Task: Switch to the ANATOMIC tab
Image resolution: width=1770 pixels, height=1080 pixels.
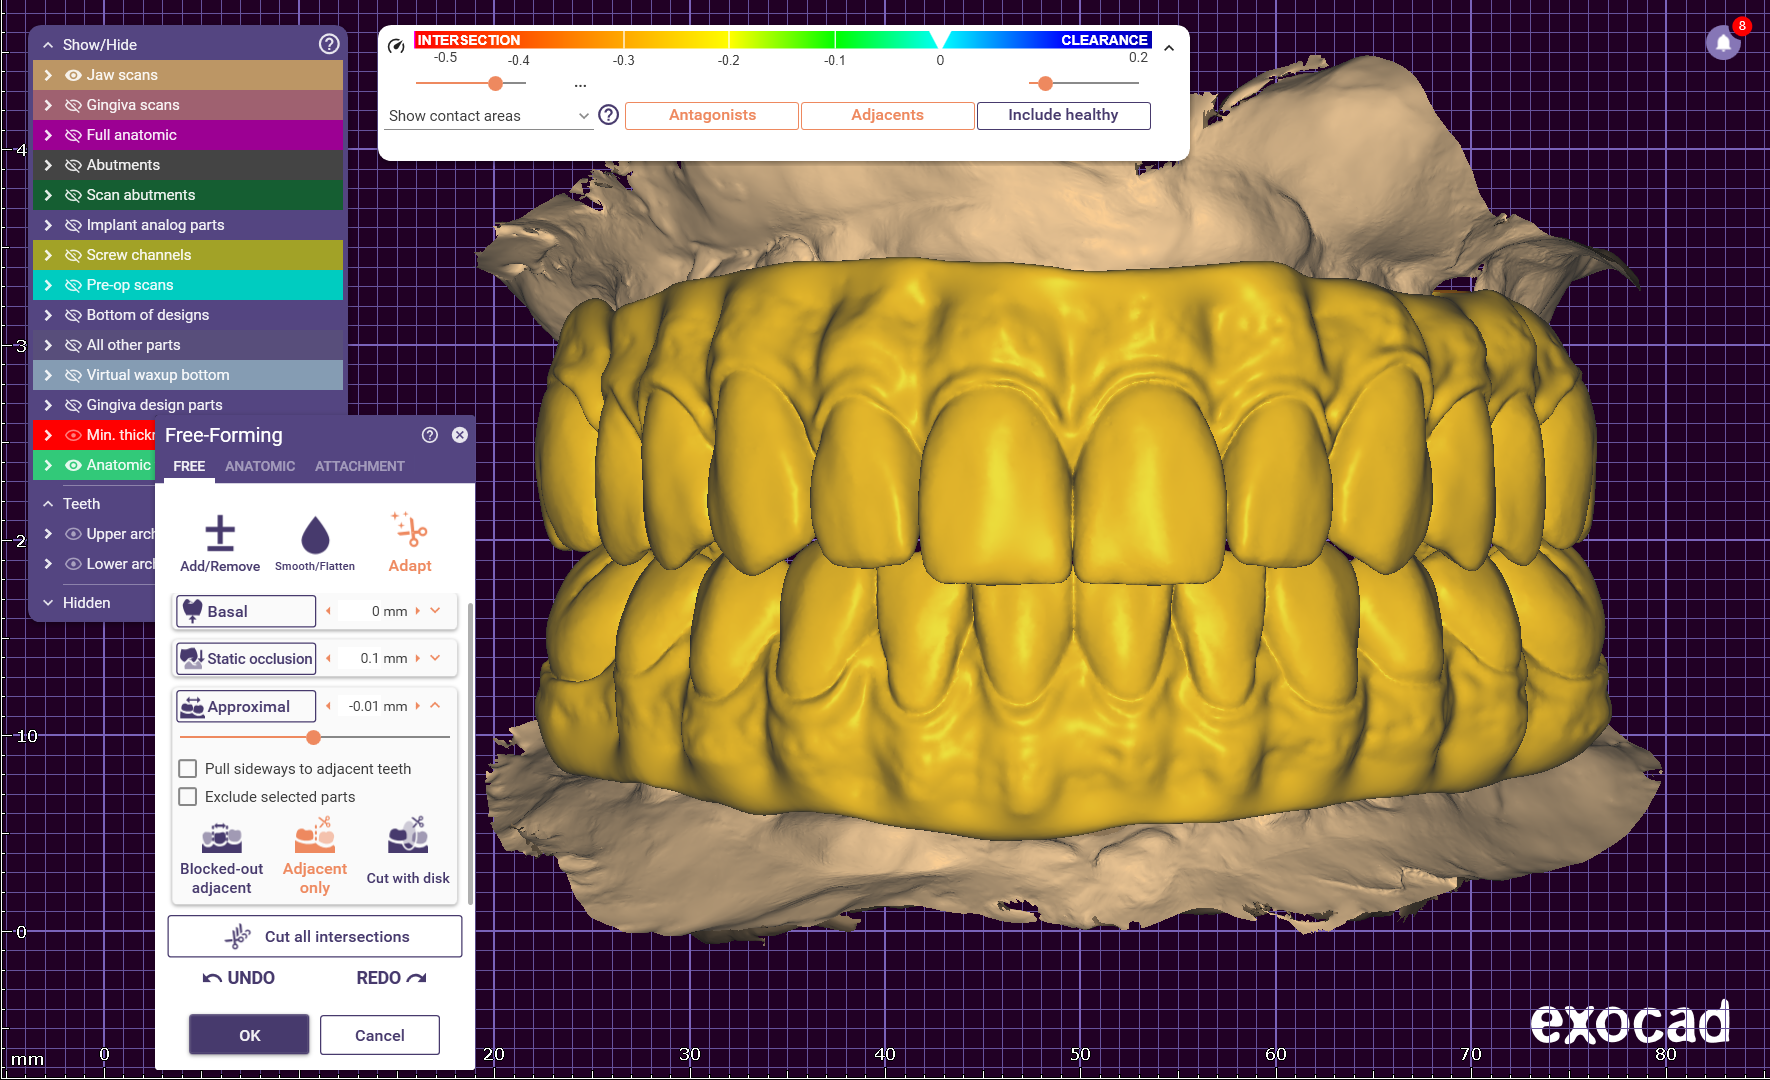Action: click(x=260, y=466)
